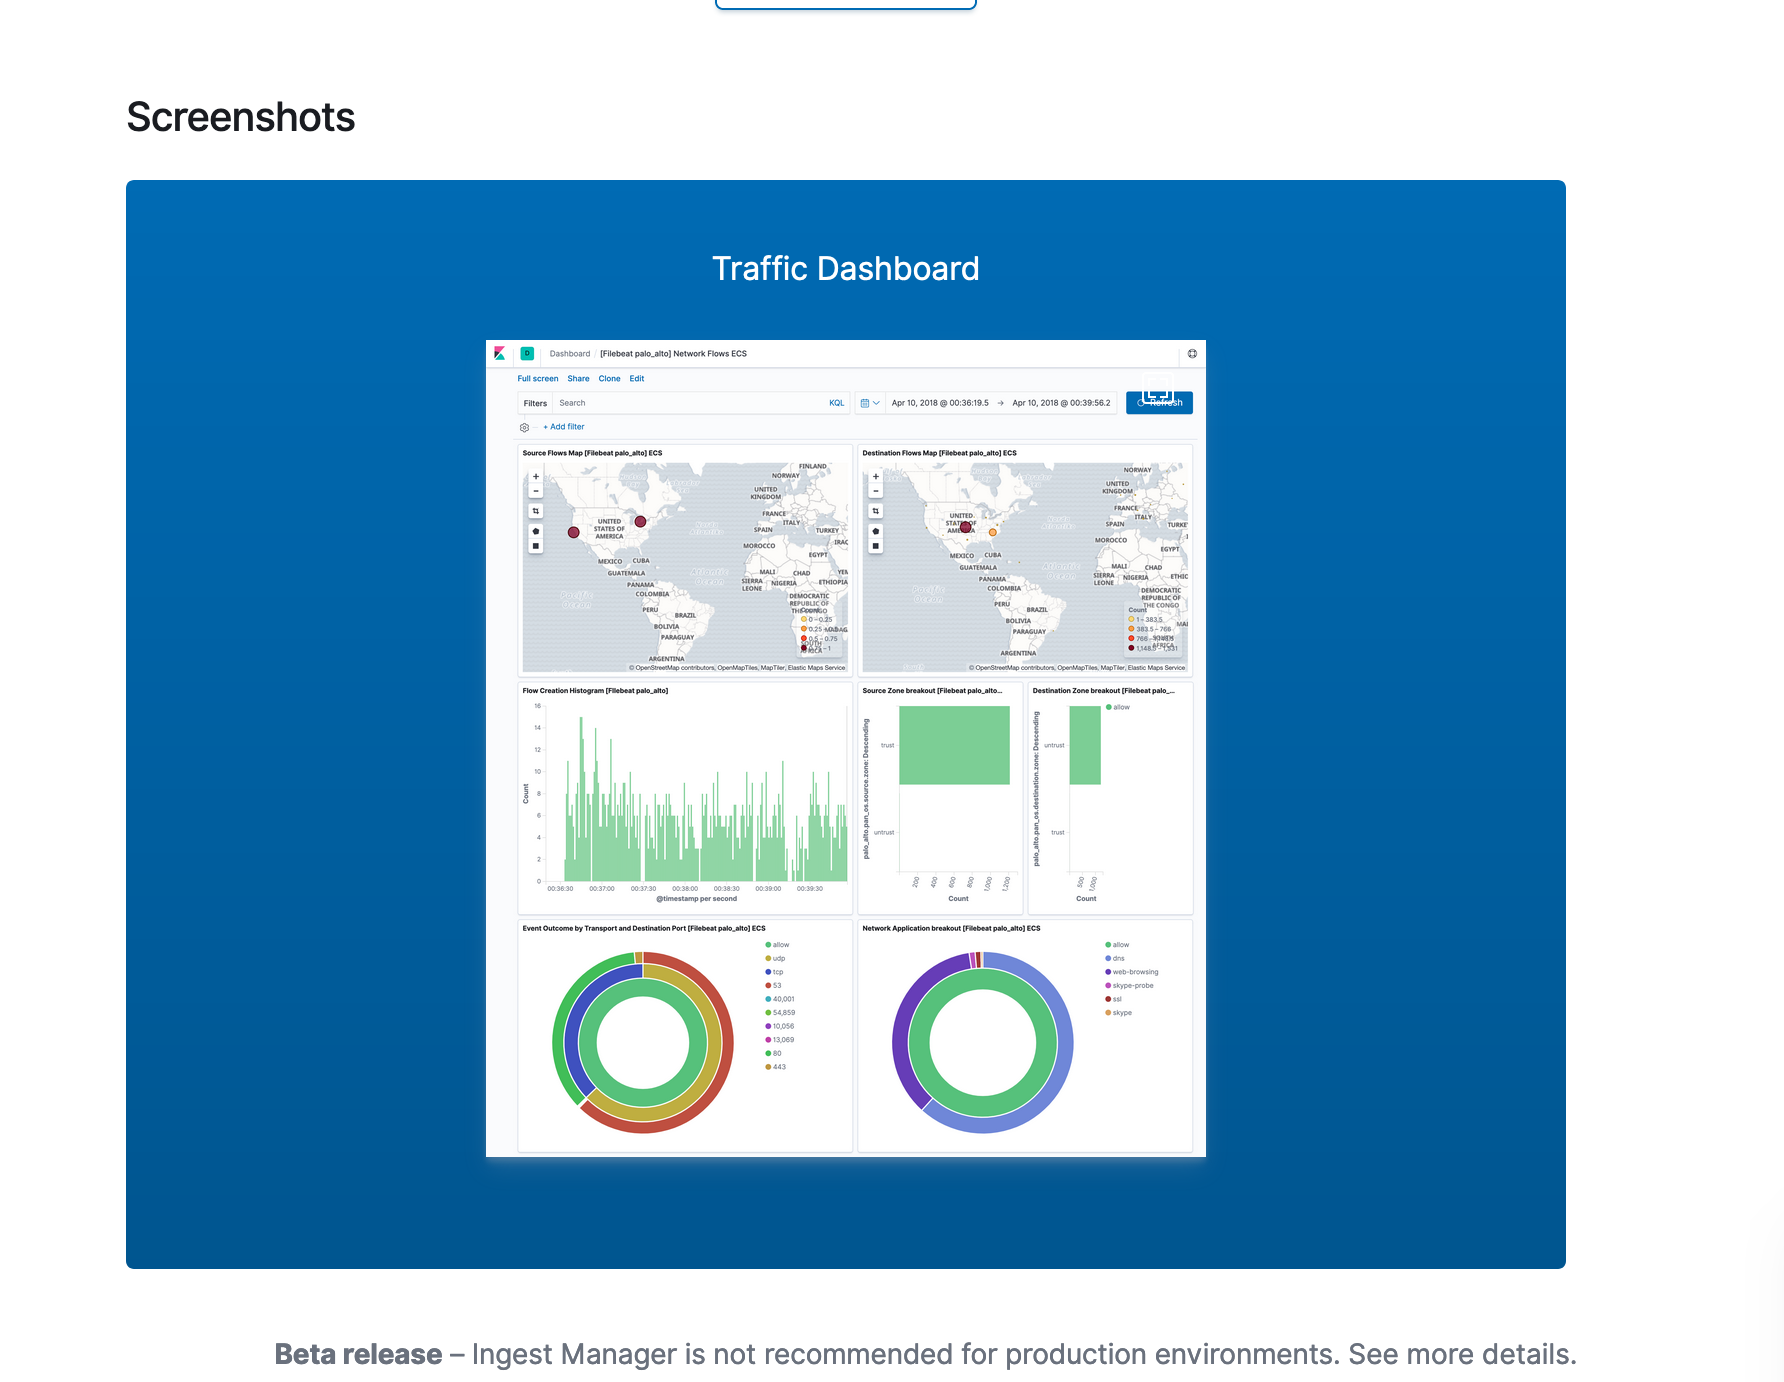Click the expand image overlay icon

click(1157, 389)
